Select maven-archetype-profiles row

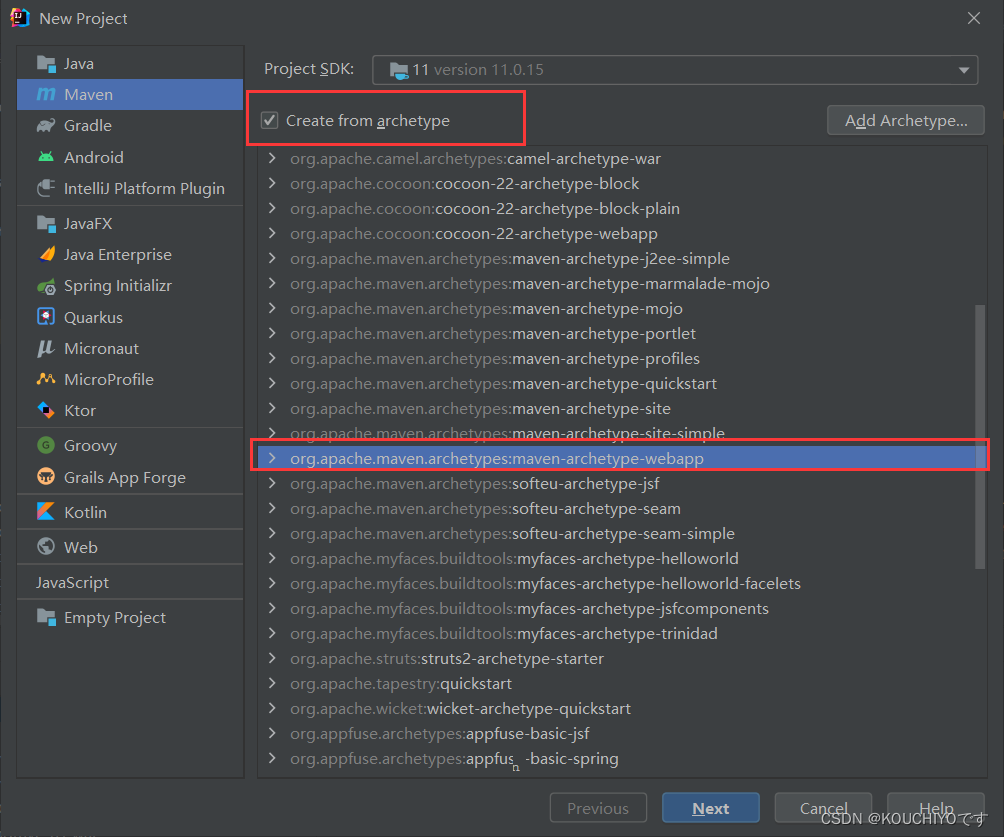(622, 358)
